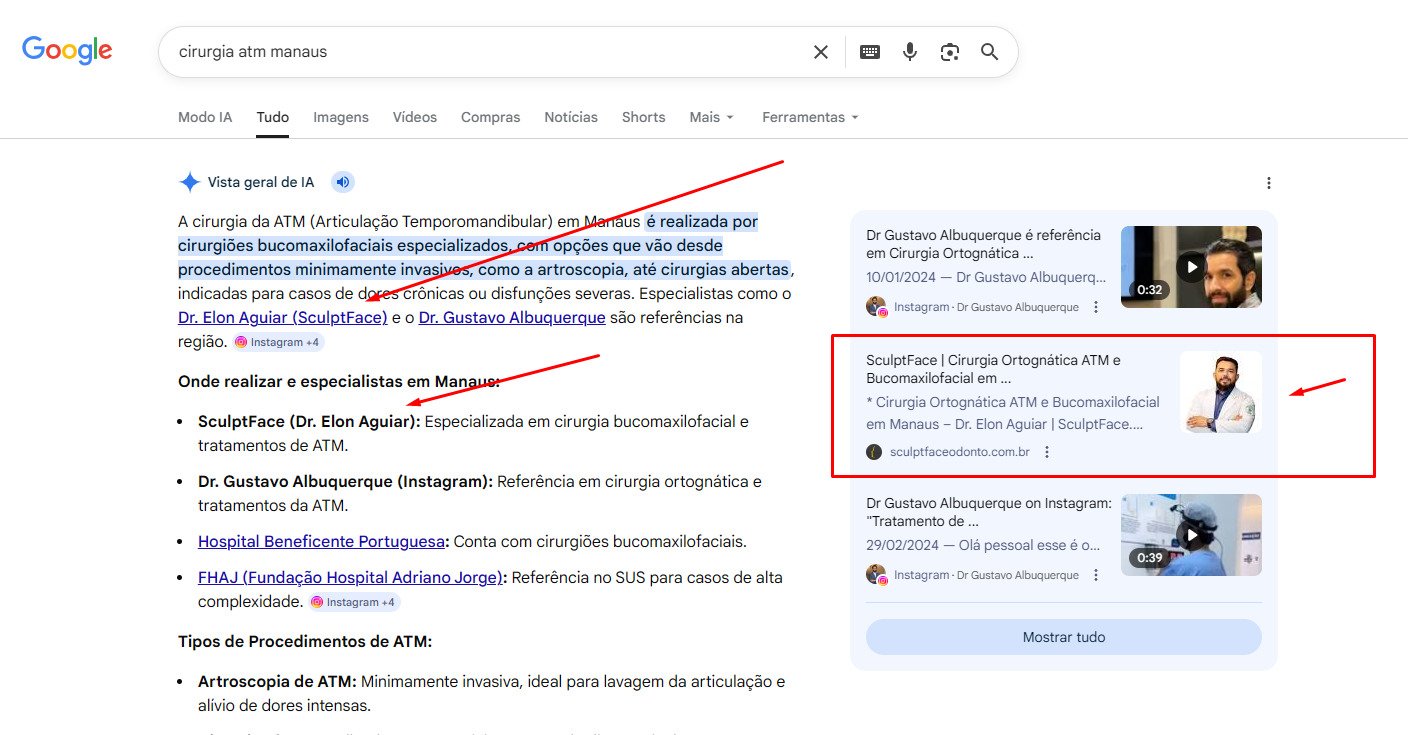The width and height of the screenshot is (1408, 735).
Task: Open the on-screen keyboard icon
Action: (x=870, y=52)
